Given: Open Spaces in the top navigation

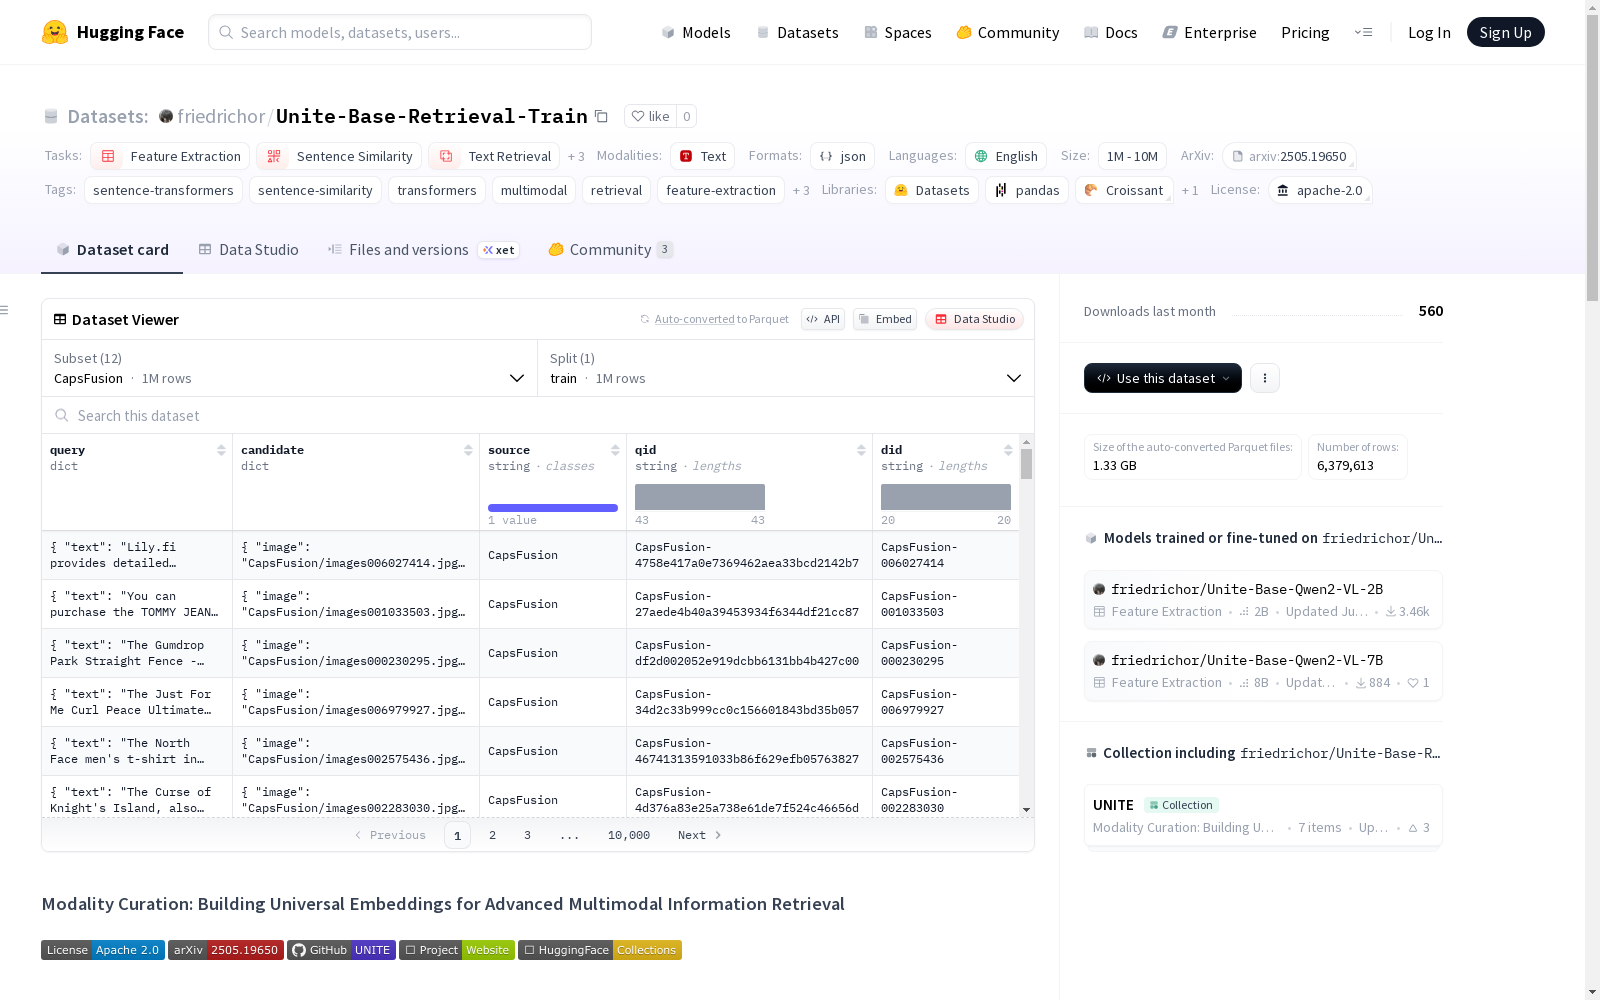Looking at the screenshot, I should click(898, 32).
